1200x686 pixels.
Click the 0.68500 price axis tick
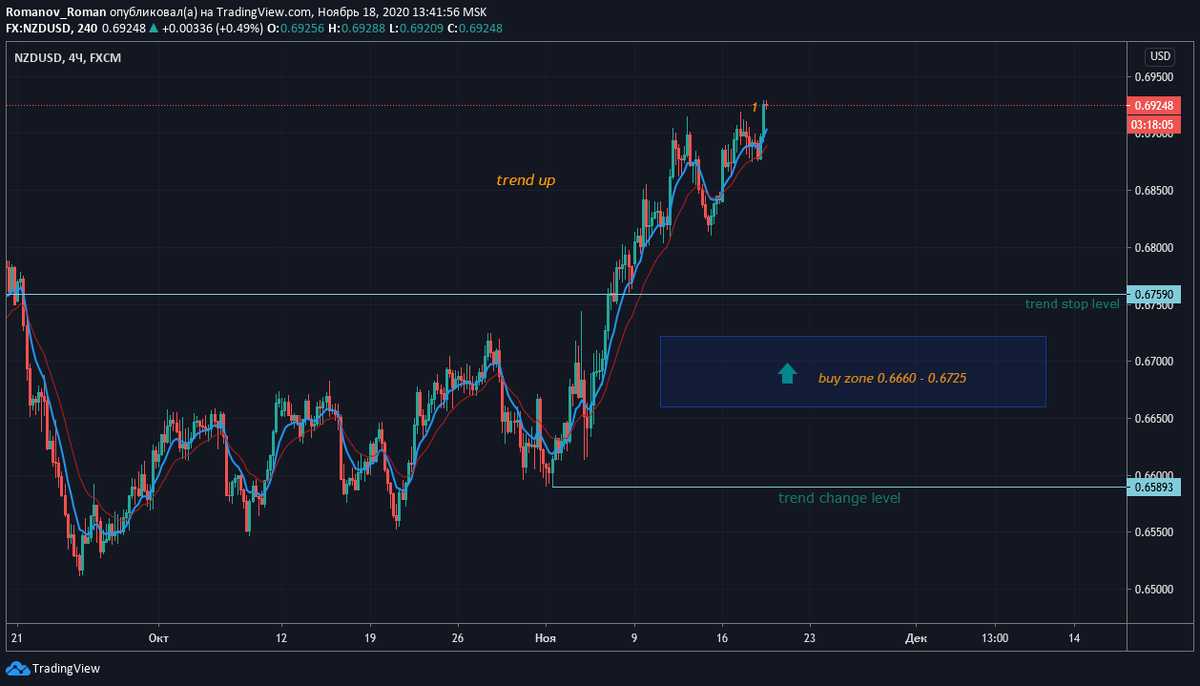pyautogui.click(x=1153, y=190)
